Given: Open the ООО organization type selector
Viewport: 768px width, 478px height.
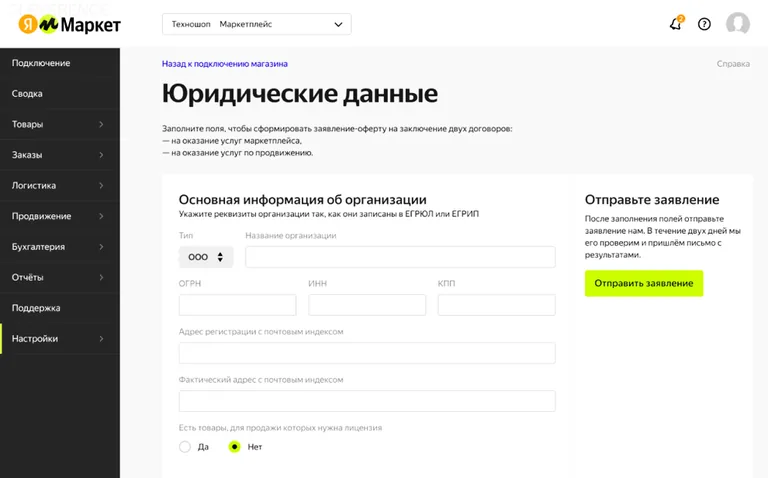Looking at the screenshot, I should 206,257.
